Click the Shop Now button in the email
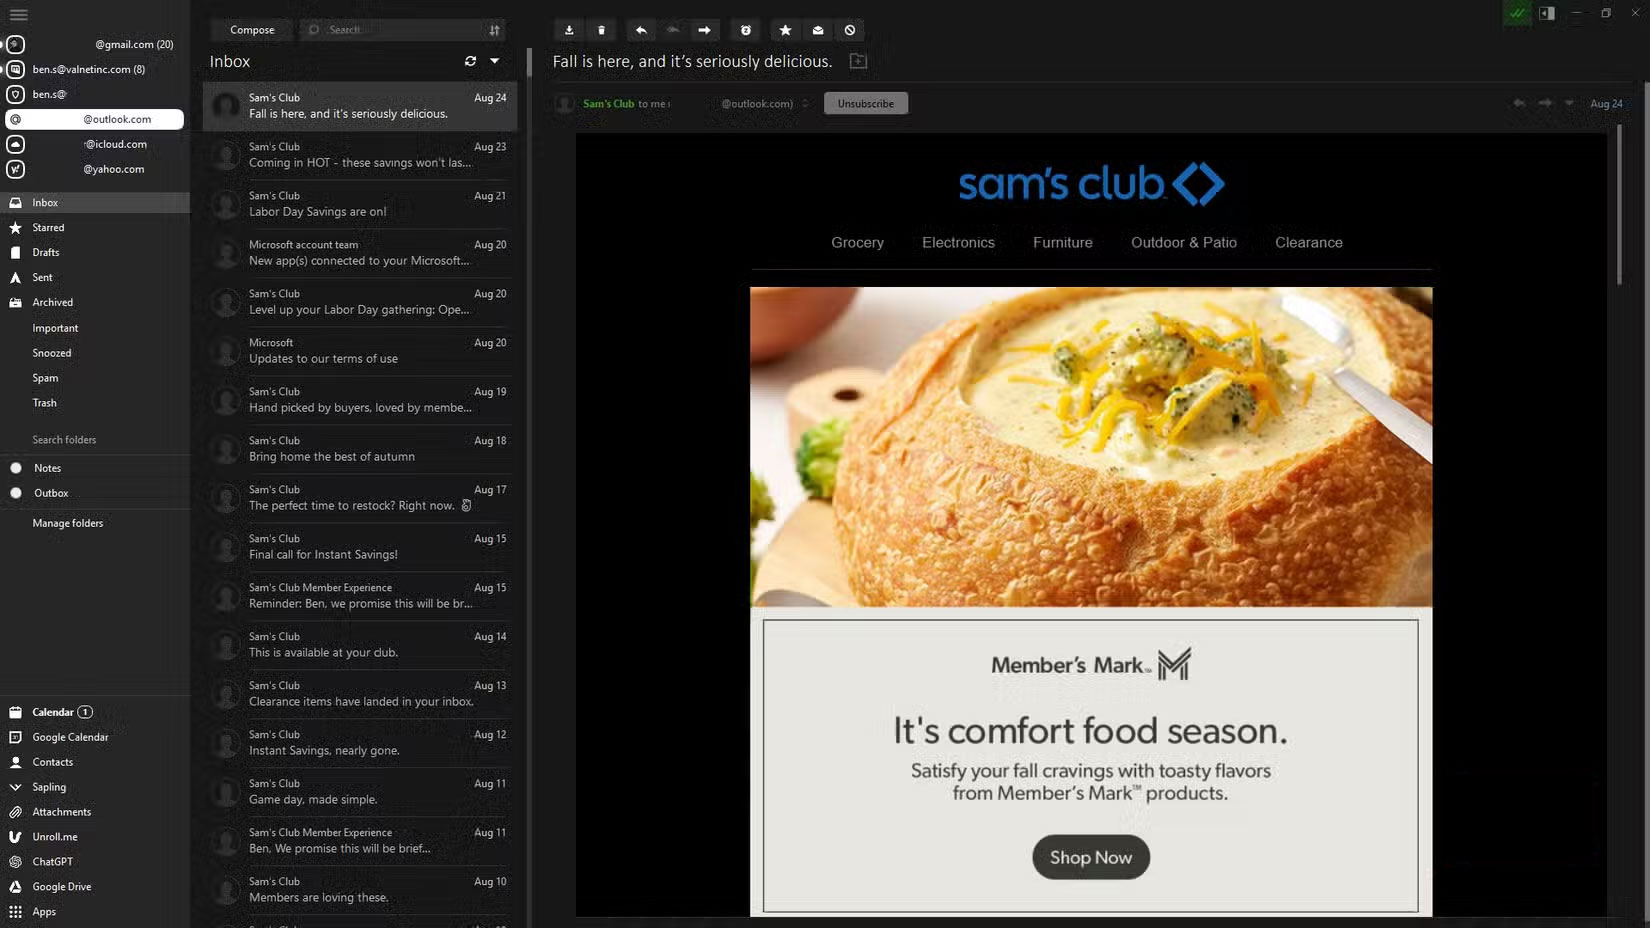Screen dimensions: 1650x928 pos(1091,857)
